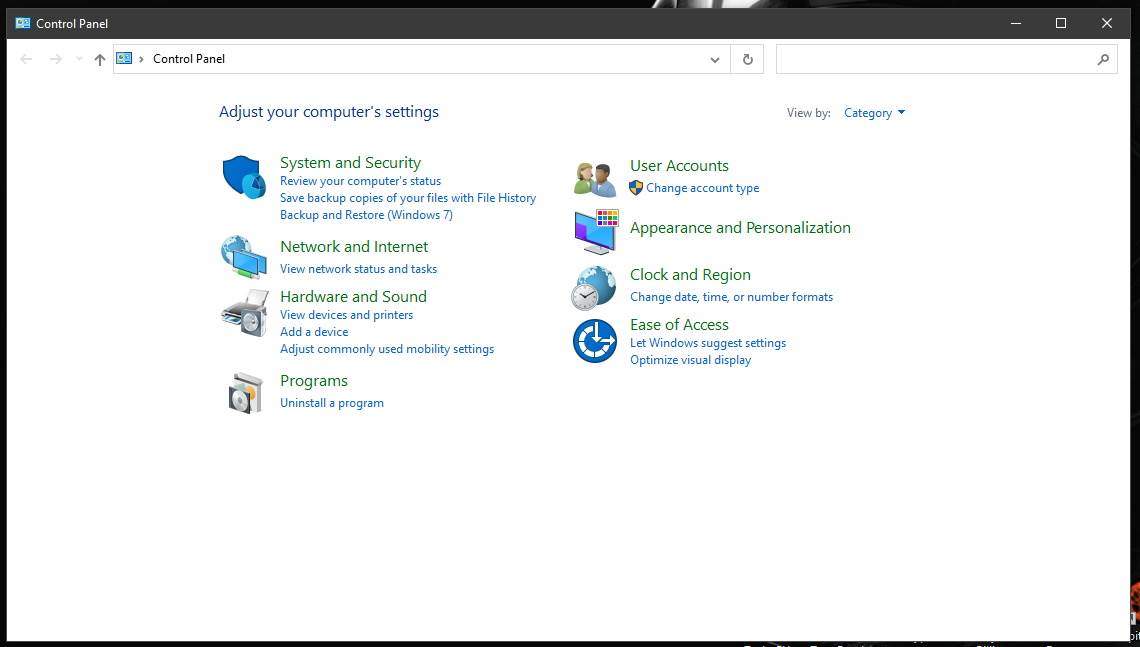Click the Programs disc box icon
This screenshot has width=1140, height=647.
pyautogui.click(x=244, y=392)
